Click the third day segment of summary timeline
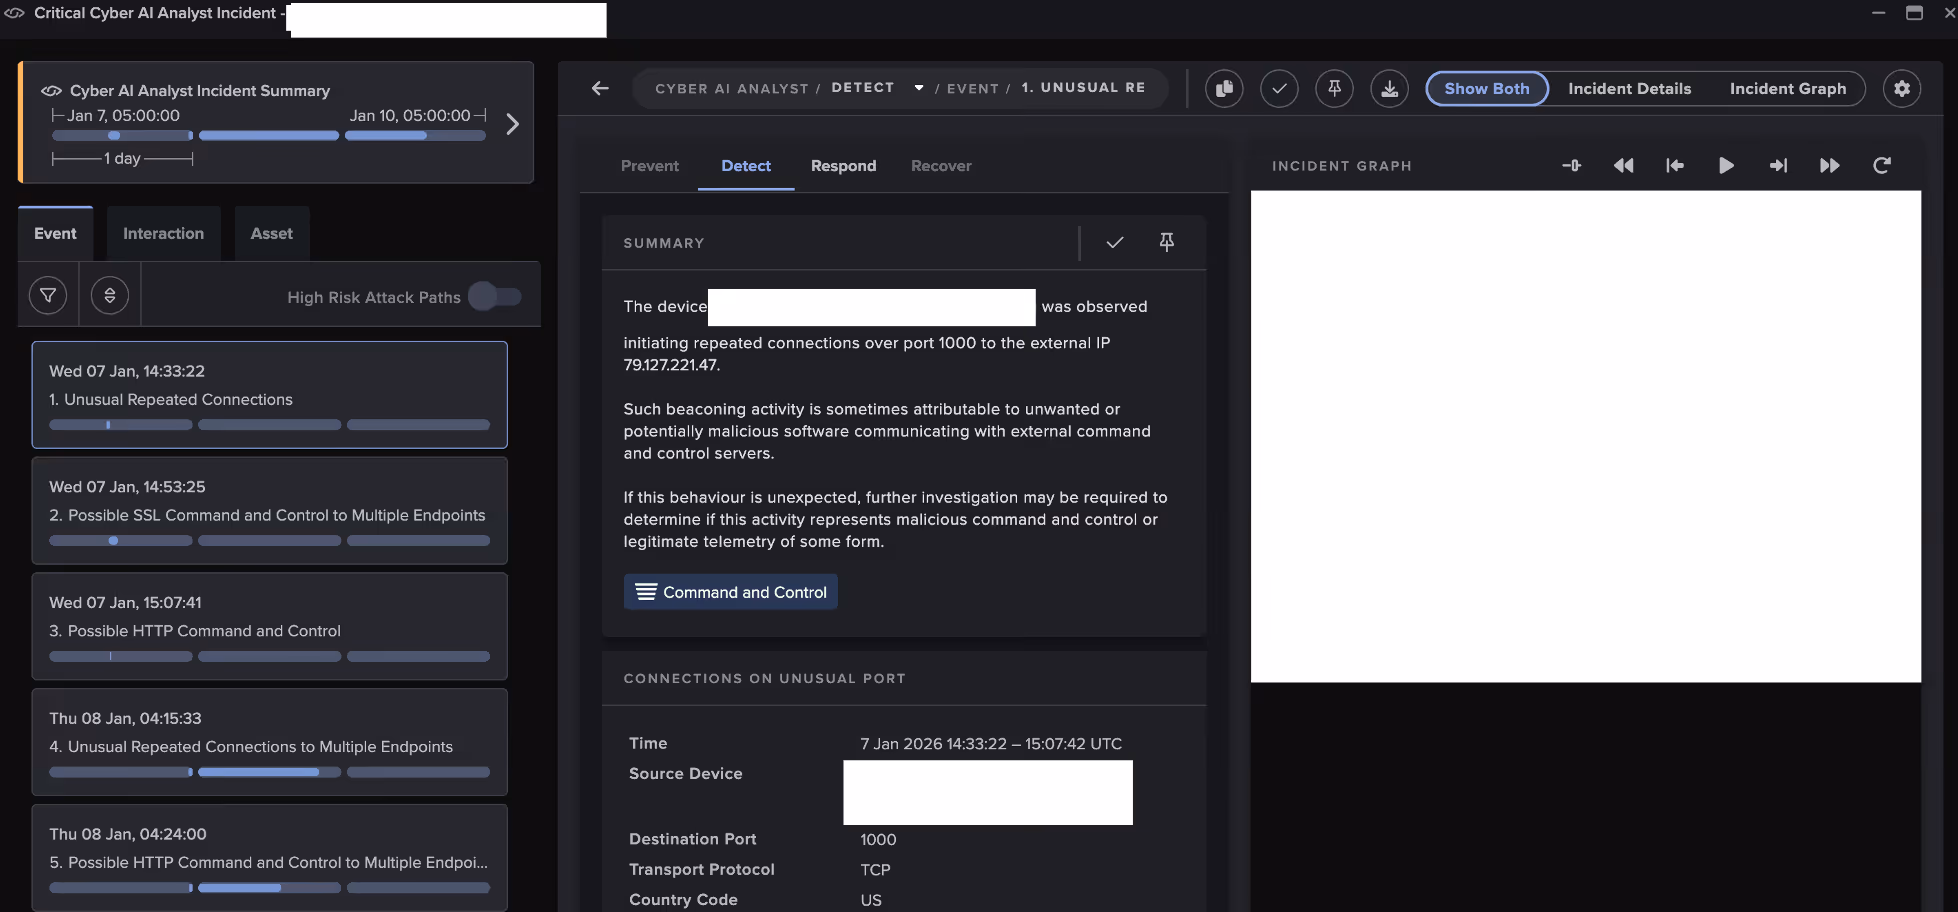This screenshot has width=1958, height=912. tap(415, 135)
